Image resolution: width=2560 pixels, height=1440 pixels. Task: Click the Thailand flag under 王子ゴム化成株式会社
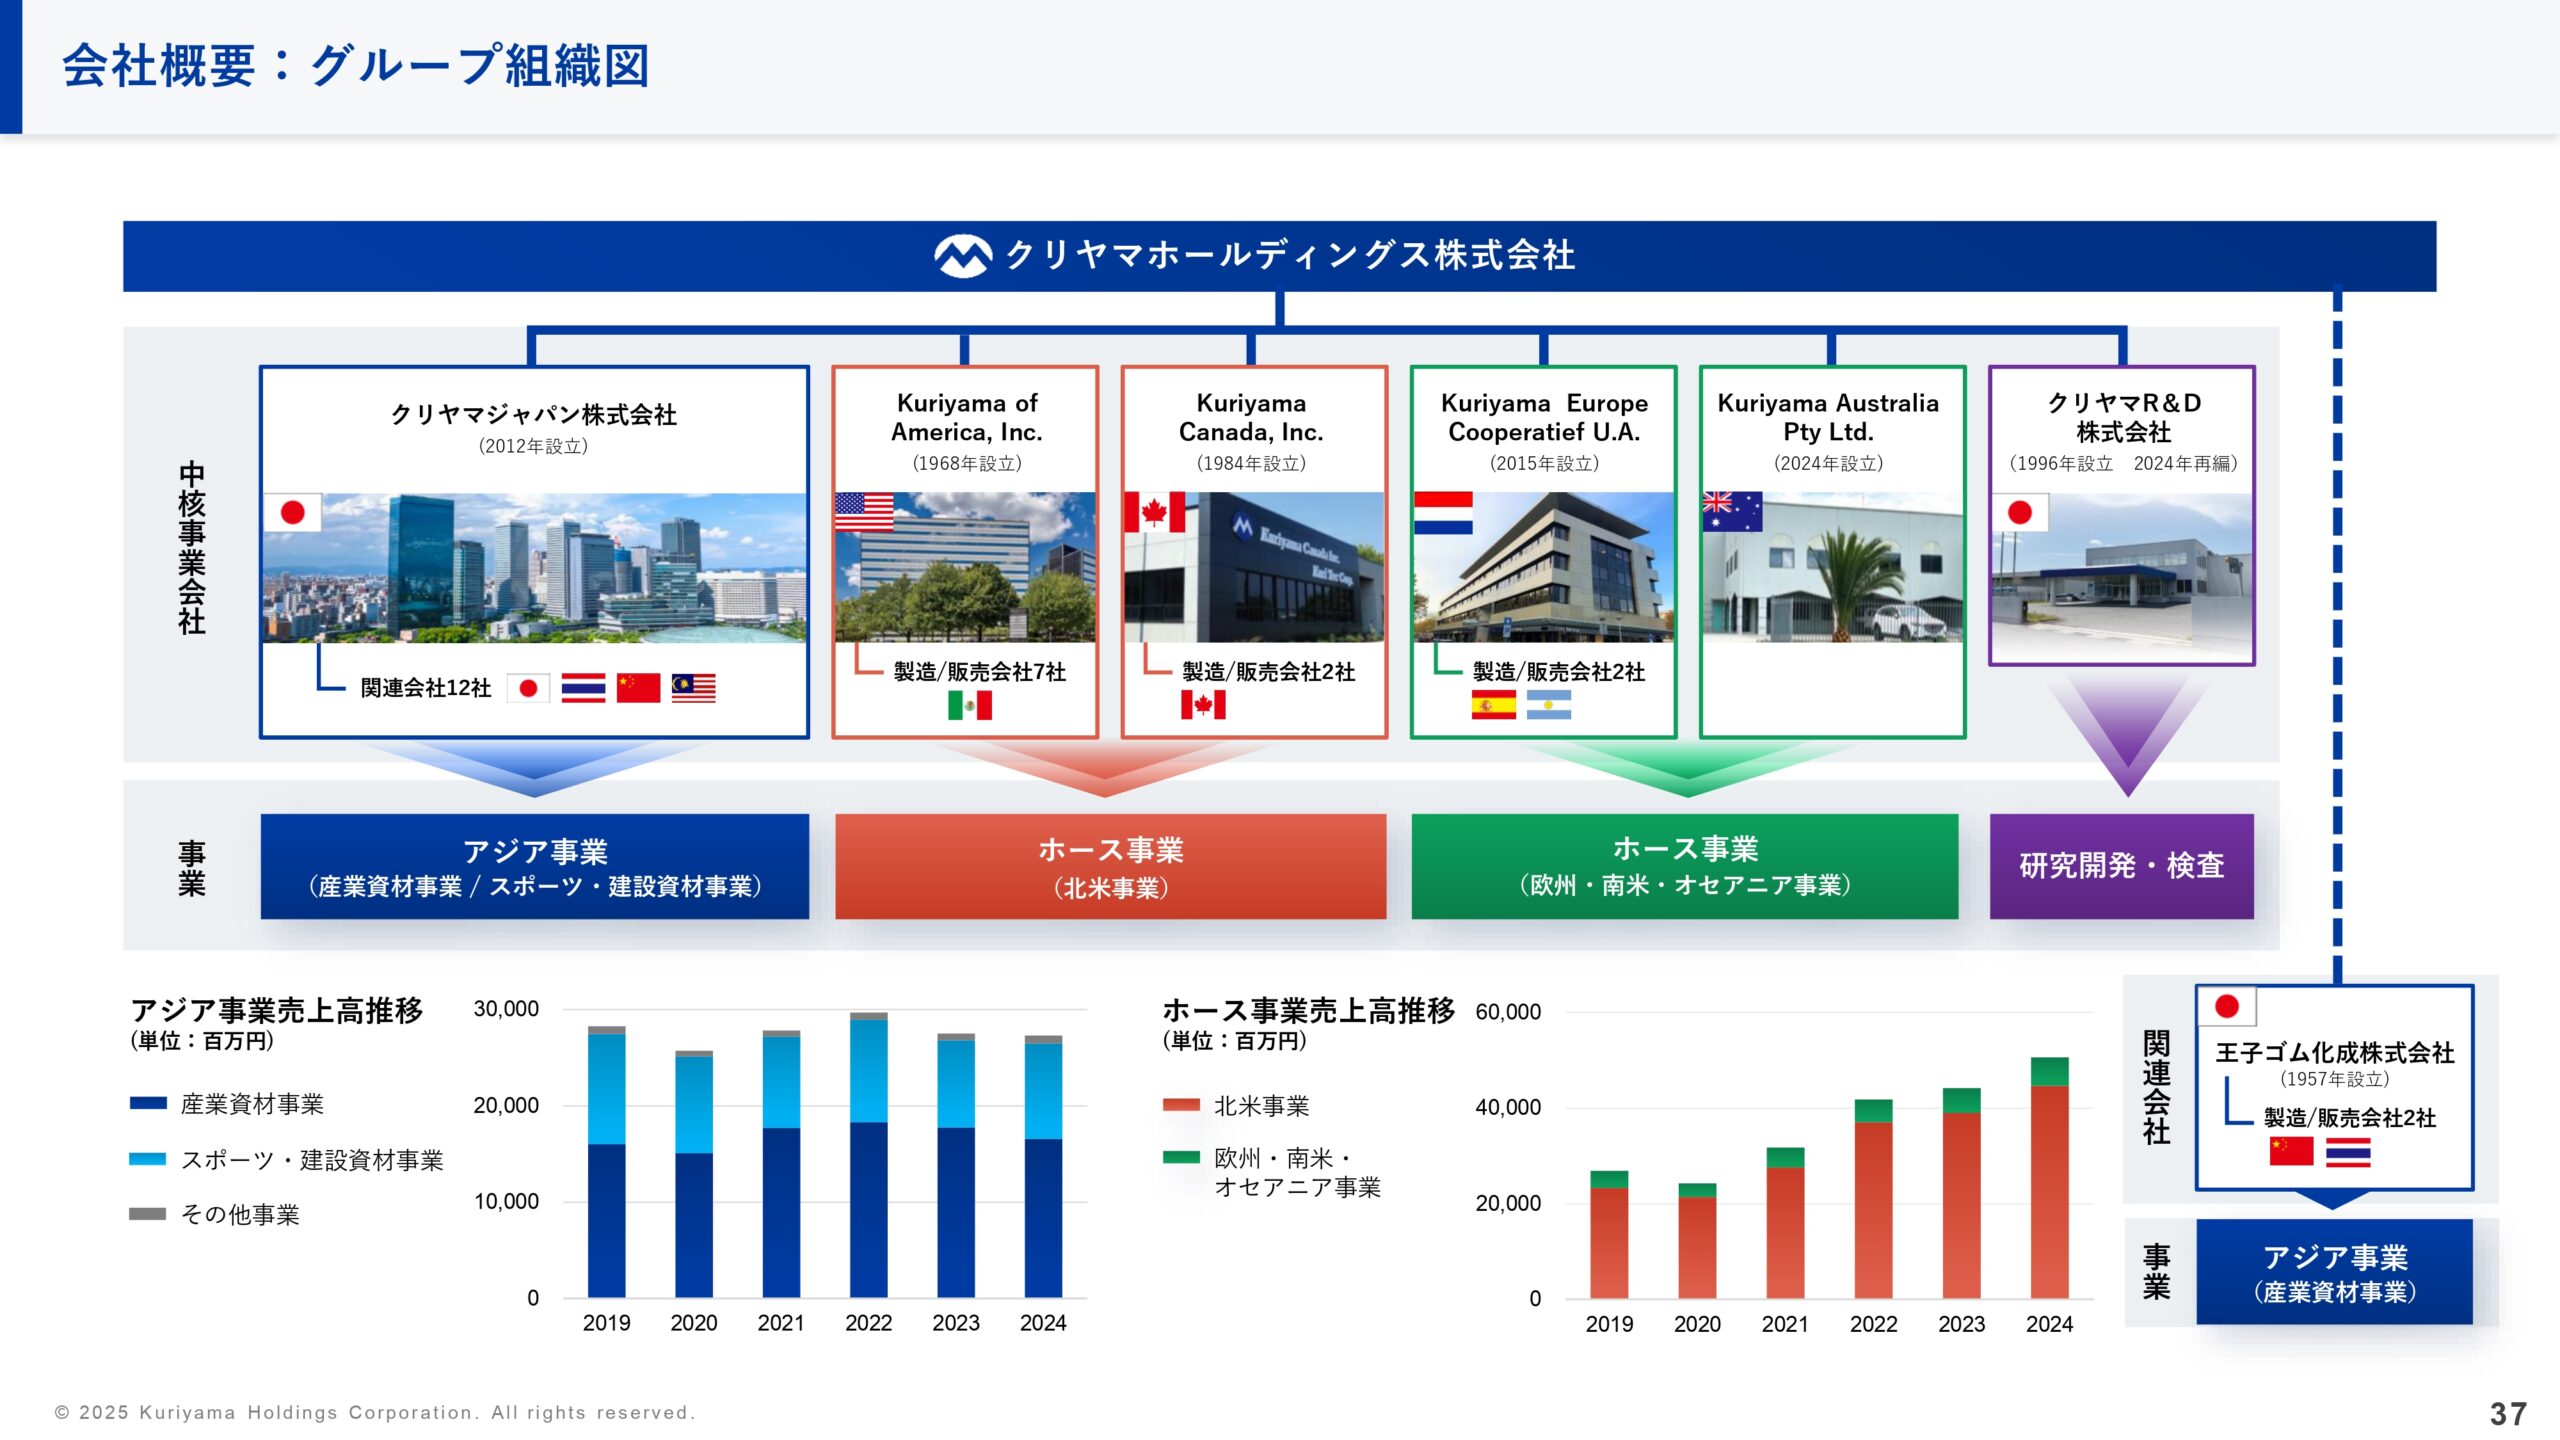point(2348,1152)
